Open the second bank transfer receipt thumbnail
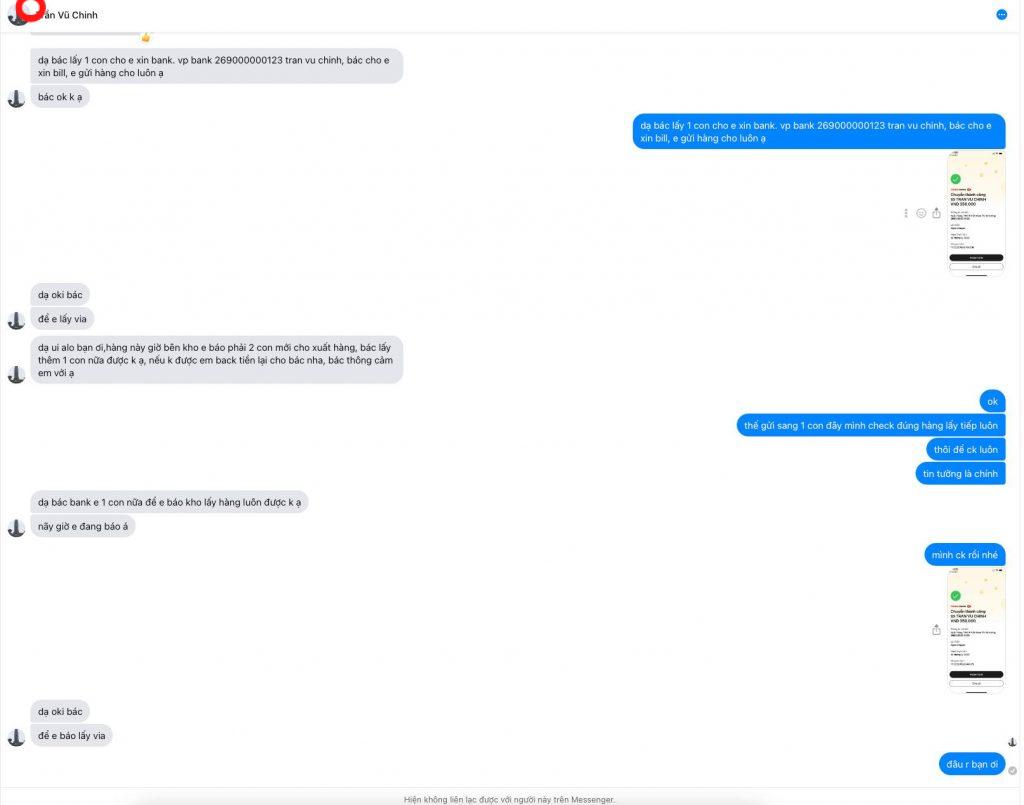The image size is (1024, 805). pos(976,630)
